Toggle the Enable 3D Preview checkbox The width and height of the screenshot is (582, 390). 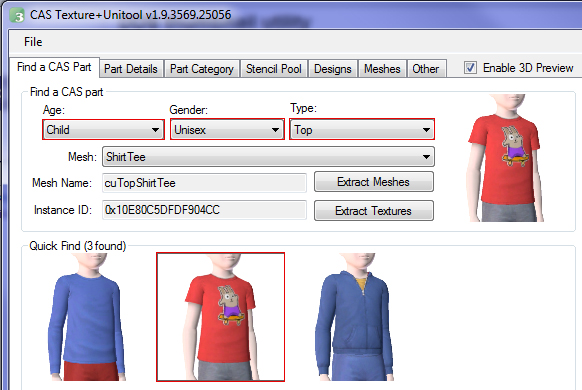470,68
